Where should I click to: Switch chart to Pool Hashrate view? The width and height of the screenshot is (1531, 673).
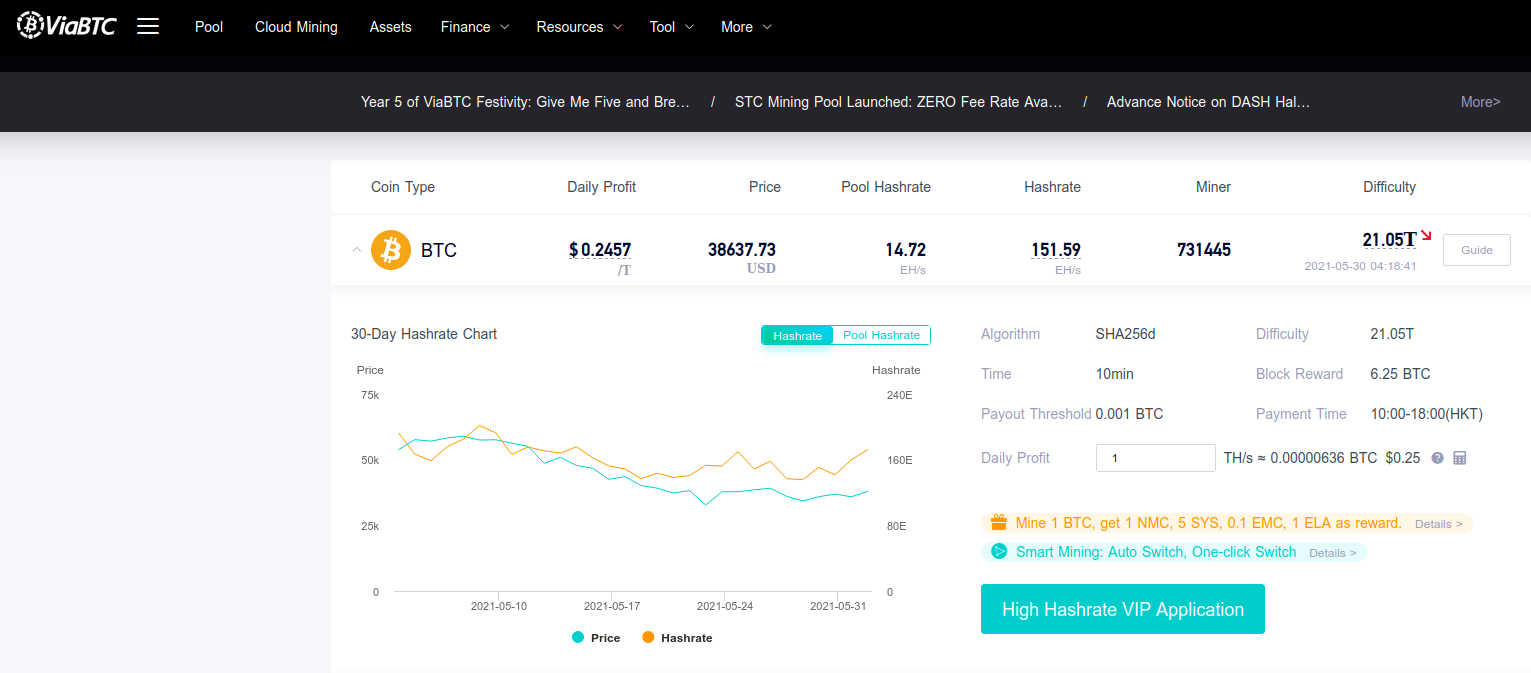(881, 336)
